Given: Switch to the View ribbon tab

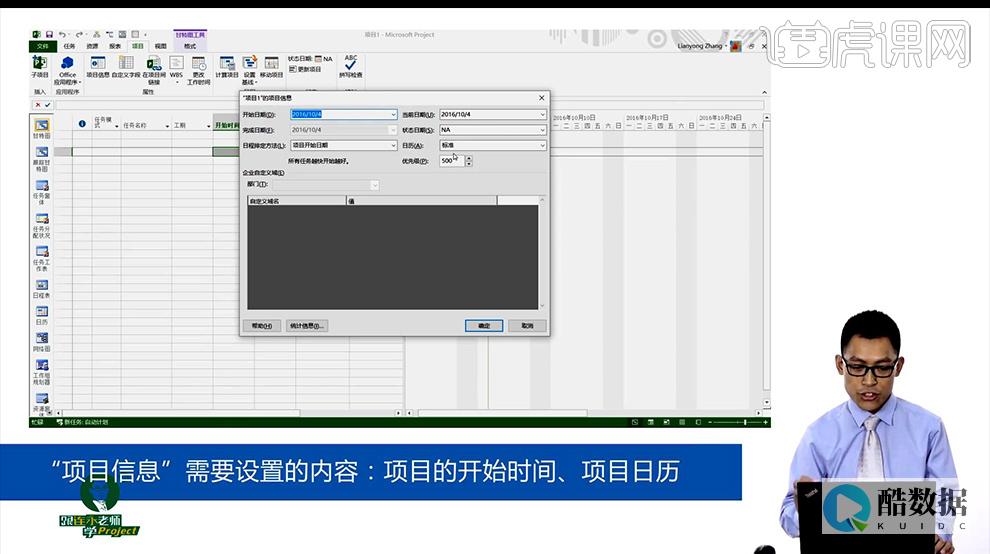Looking at the screenshot, I should (x=160, y=46).
